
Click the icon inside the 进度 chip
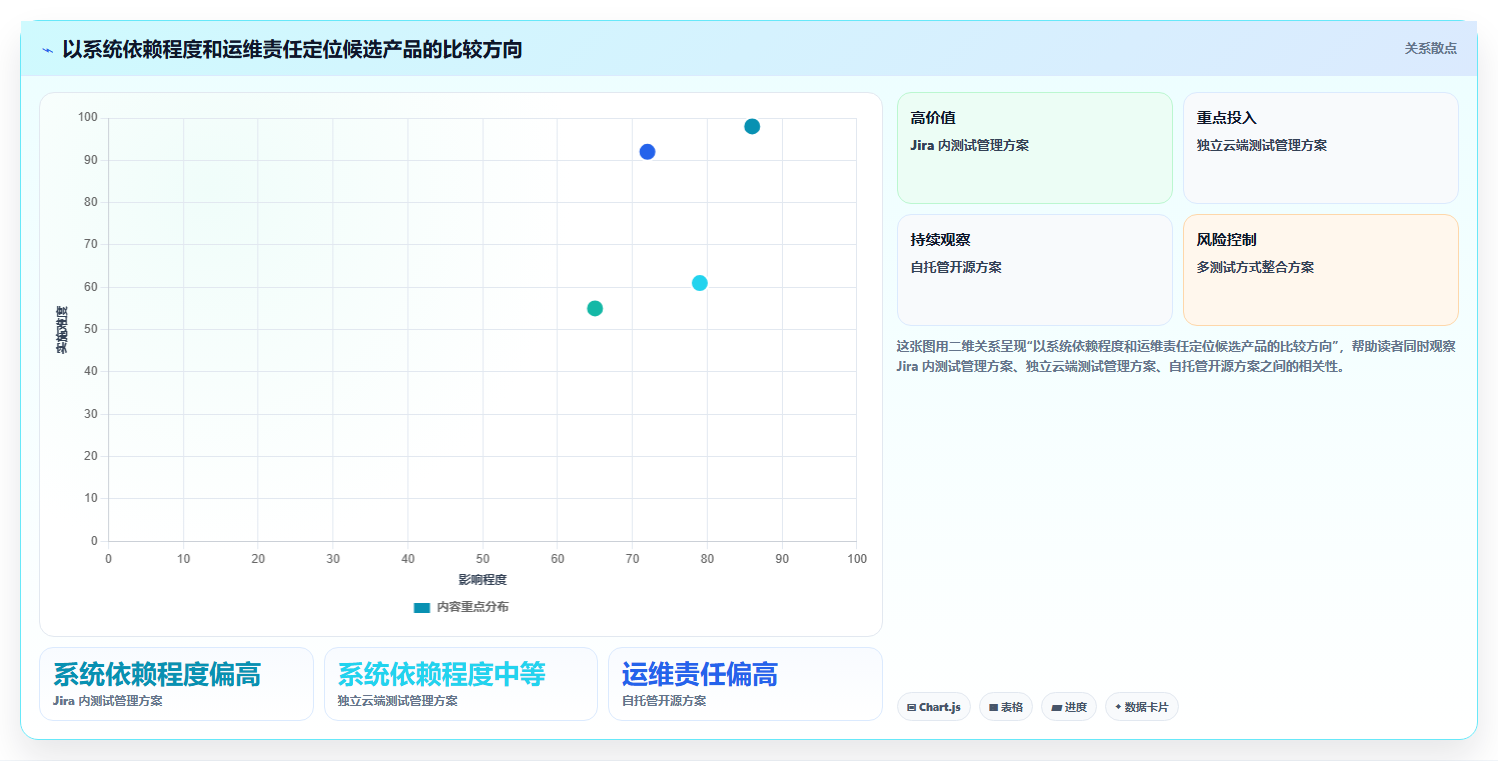1056,708
